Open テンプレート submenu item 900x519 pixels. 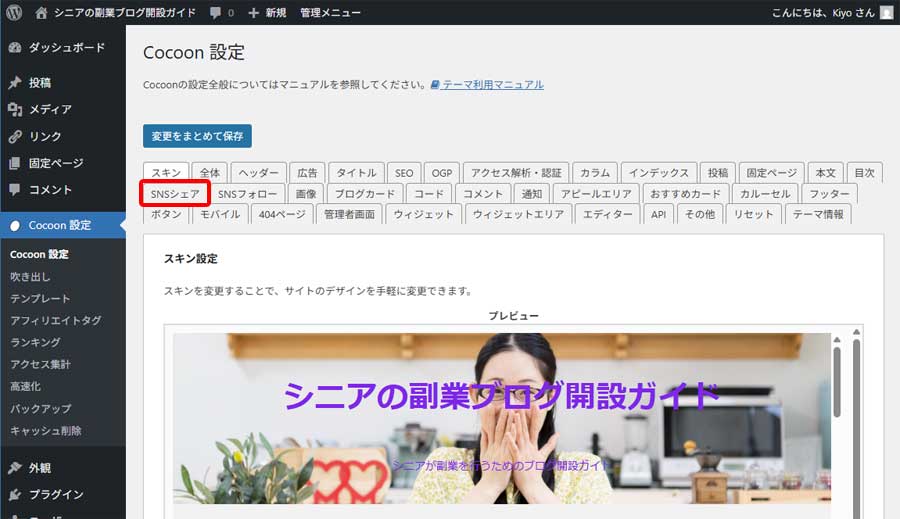pyautogui.click(x=40, y=299)
